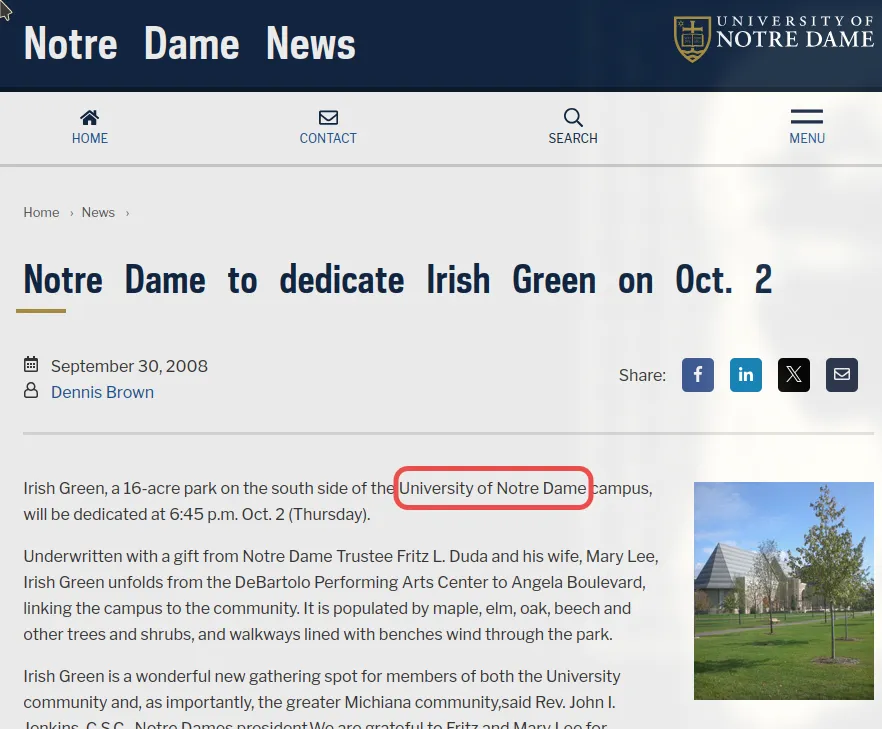Viewport: 882px width, 729px height.
Task: Click the Irish Green campus photo
Action: tap(783, 590)
